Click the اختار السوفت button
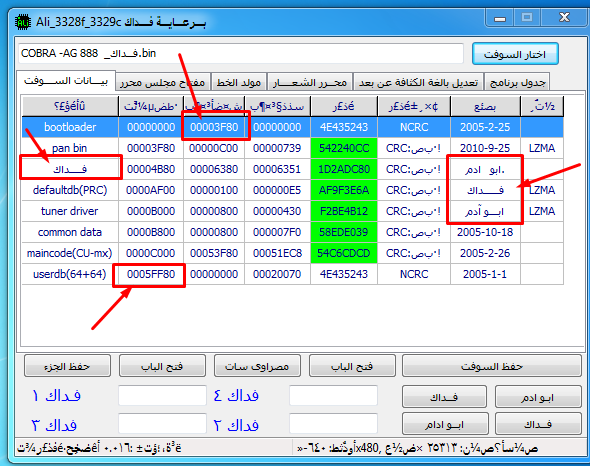The width and height of the screenshot is (590, 466). [x=515, y=54]
